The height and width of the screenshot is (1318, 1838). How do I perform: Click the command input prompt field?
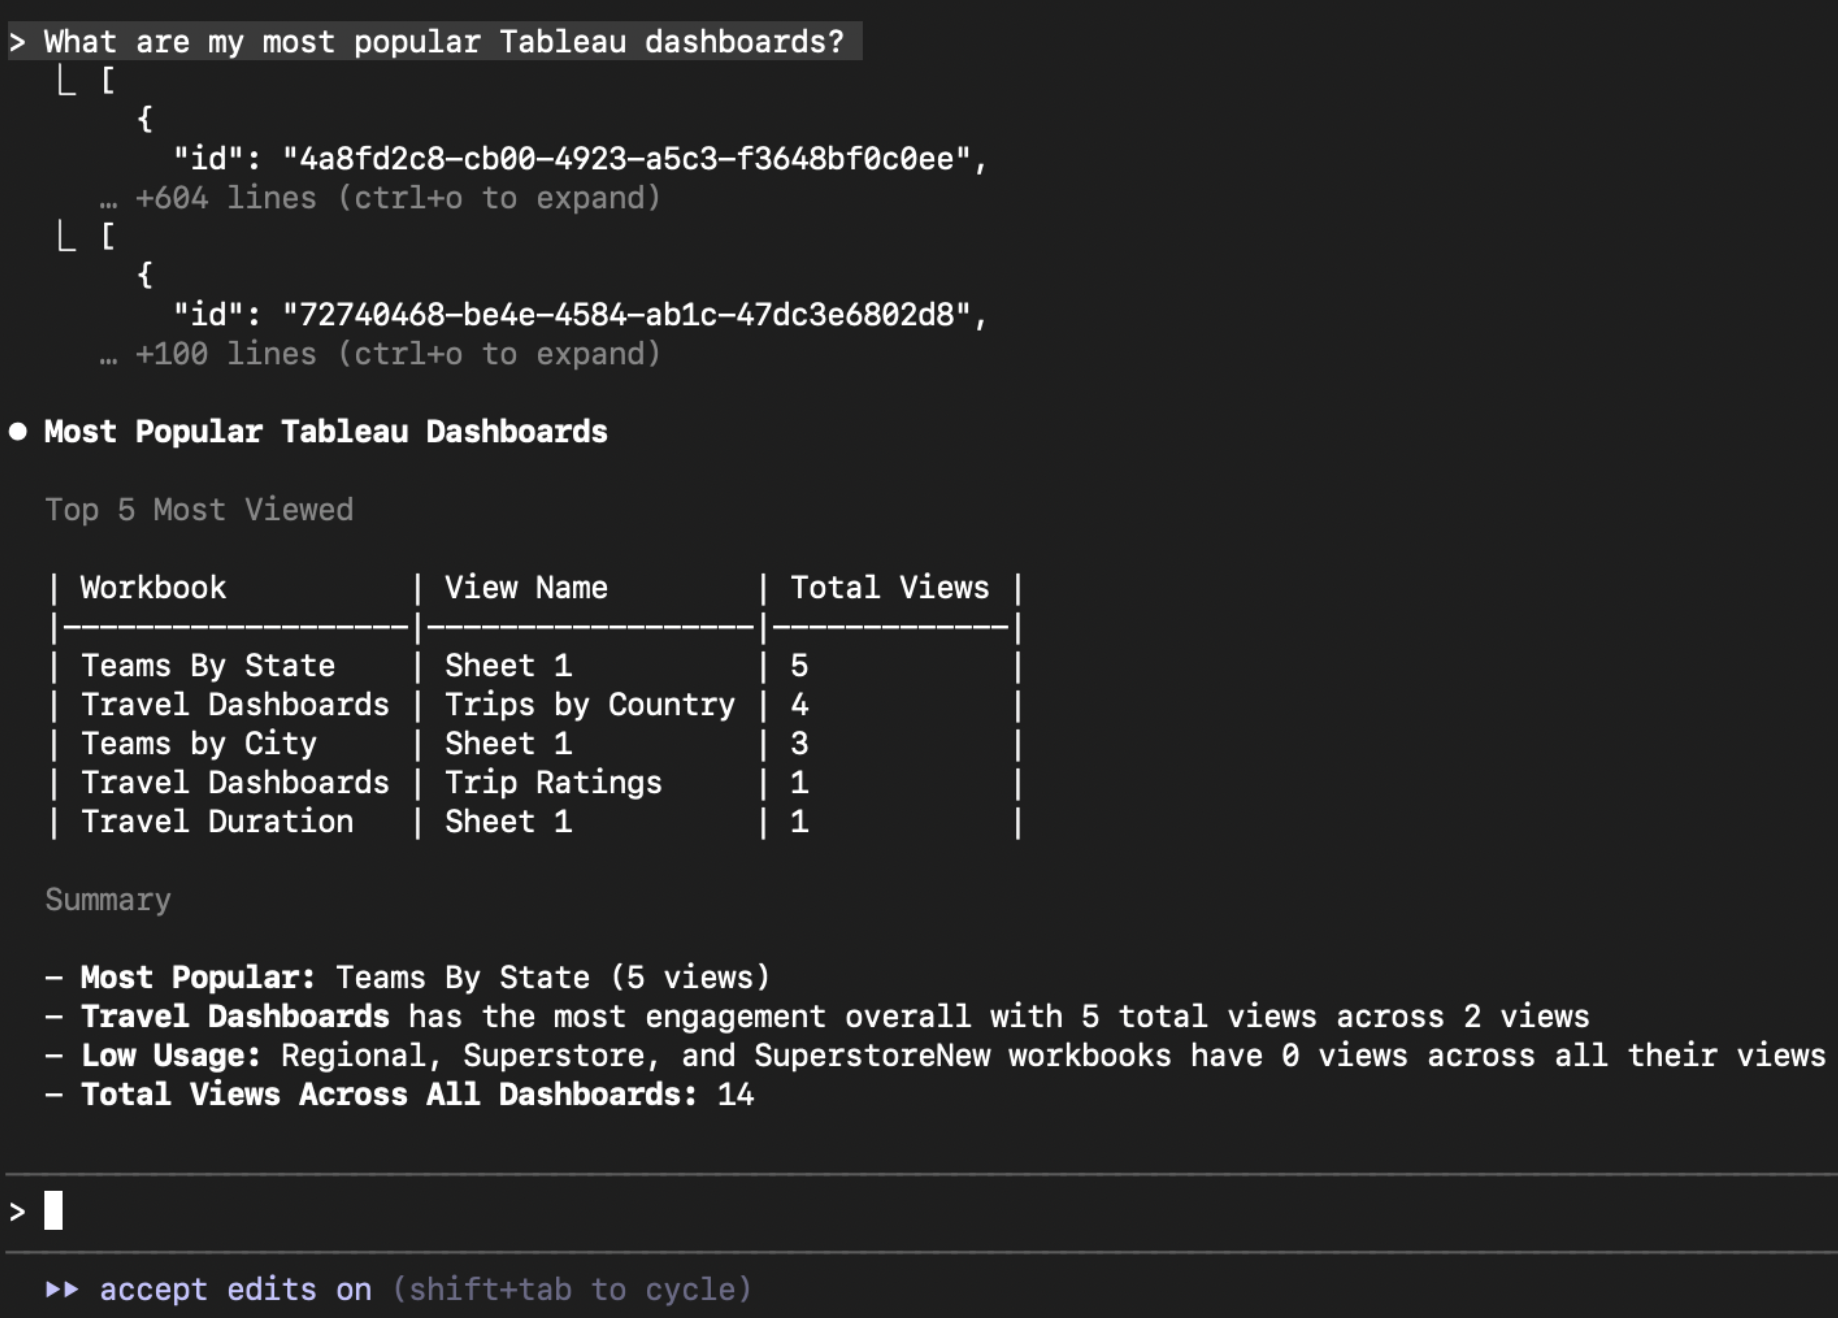click(900, 1211)
